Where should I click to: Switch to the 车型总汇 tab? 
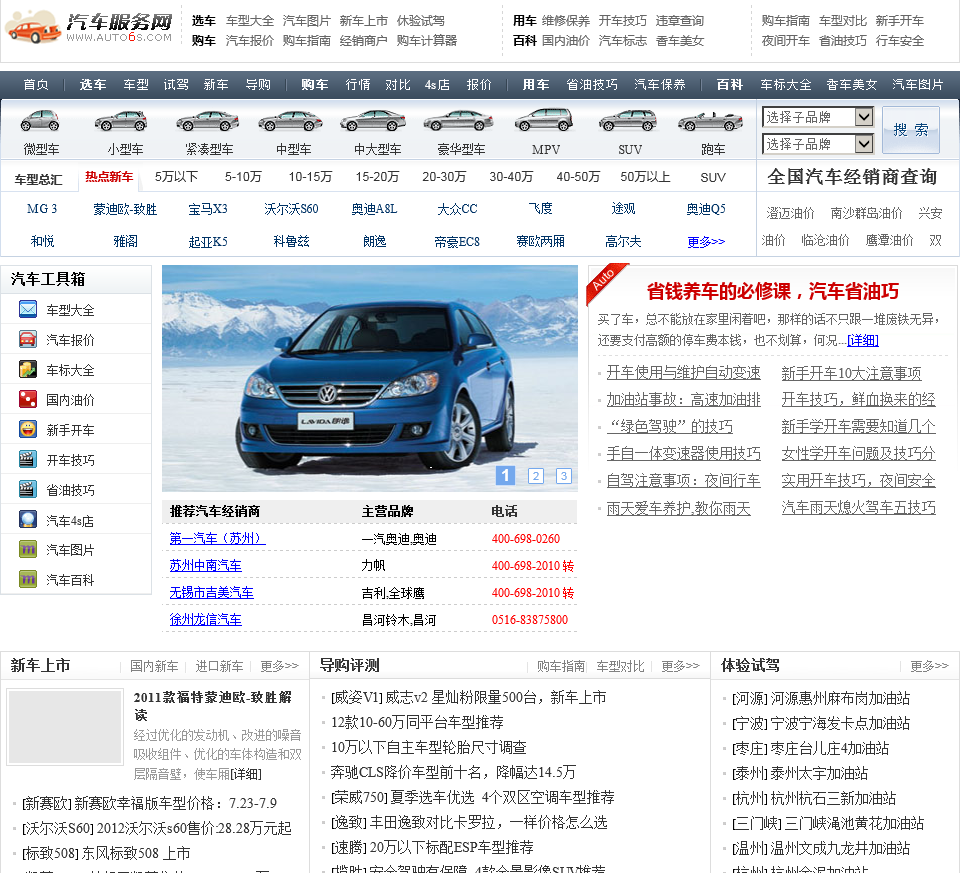(x=39, y=179)
